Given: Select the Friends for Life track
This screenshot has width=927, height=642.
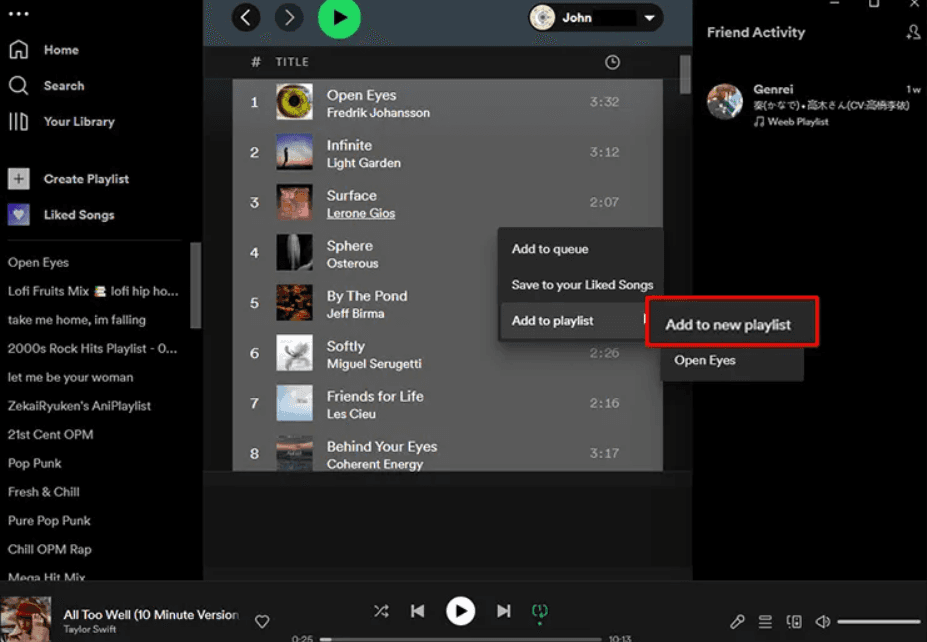Looking at the screenshot, I should click(375, 396).
